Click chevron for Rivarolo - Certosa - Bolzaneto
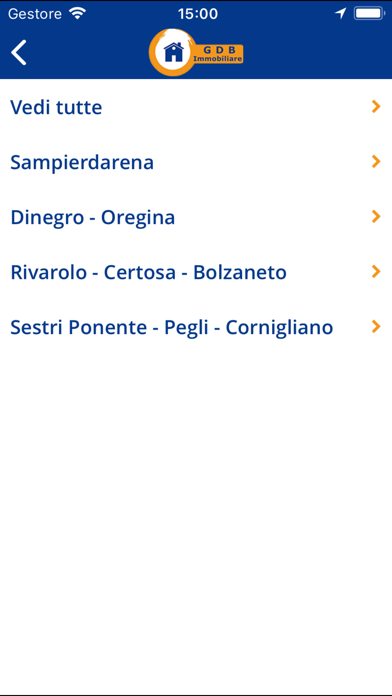Viewport: 392px width, 696px height. pyautogui.click(x=376, y=272)
